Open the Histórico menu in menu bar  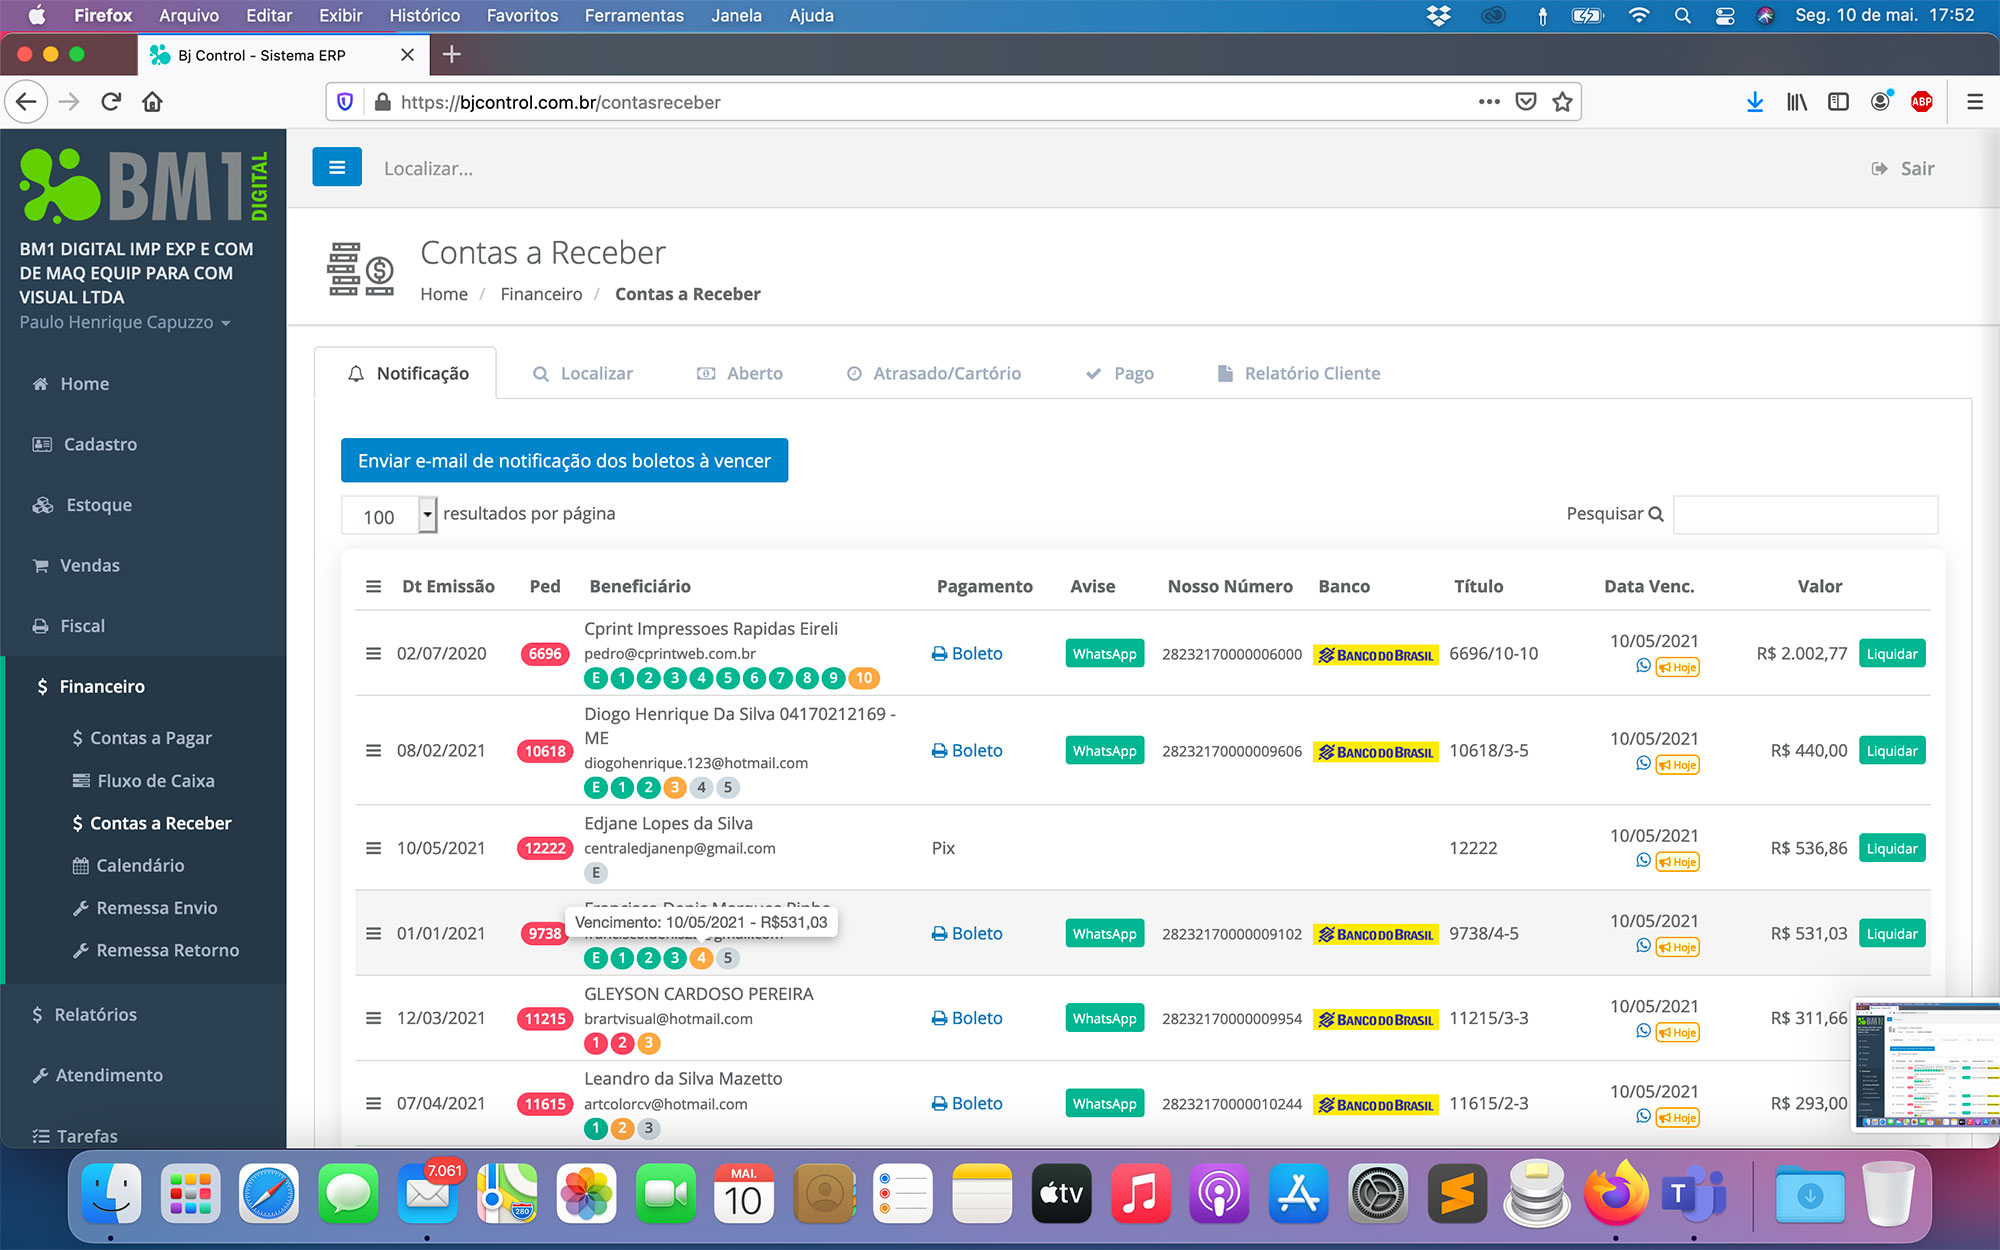pyautogui.click(x=424, y=15)
